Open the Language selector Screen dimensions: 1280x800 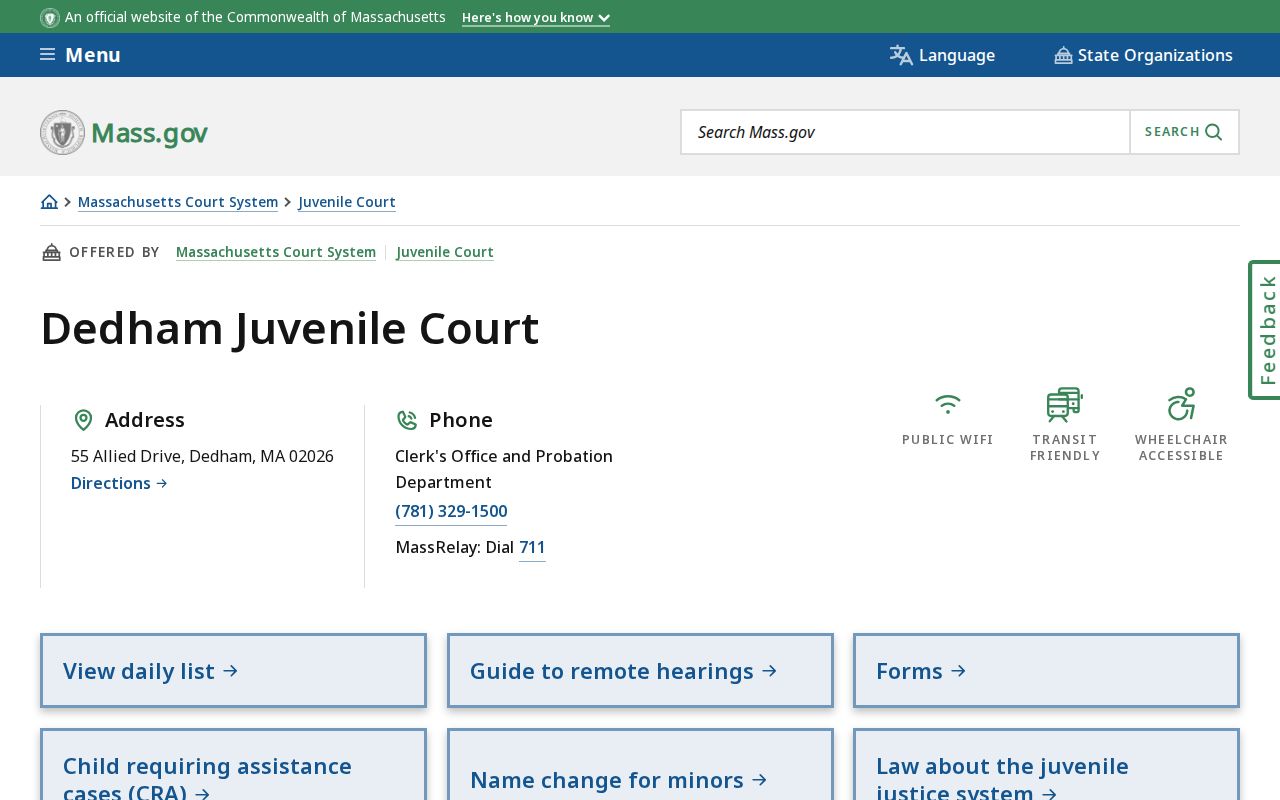tap(942, 55)
